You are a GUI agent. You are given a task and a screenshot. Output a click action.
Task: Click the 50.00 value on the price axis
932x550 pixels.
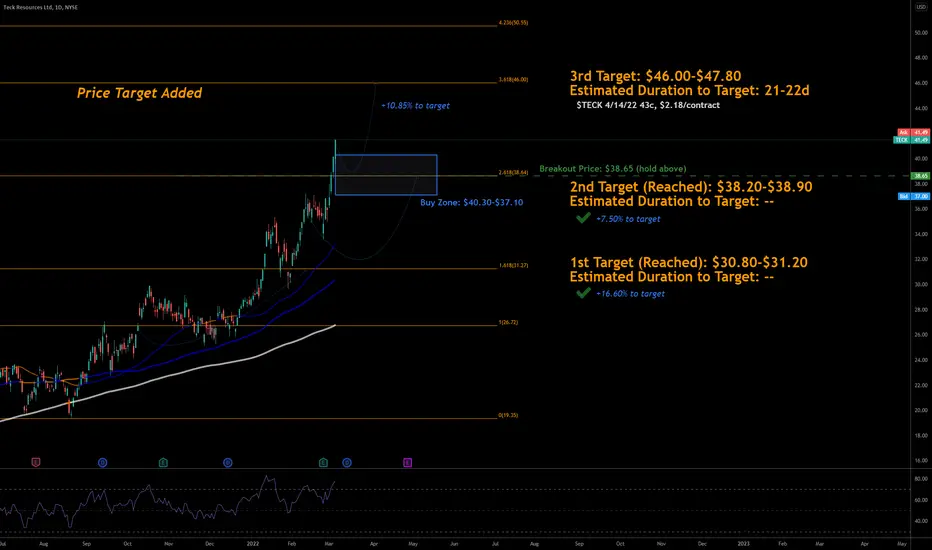coord(921,33)
